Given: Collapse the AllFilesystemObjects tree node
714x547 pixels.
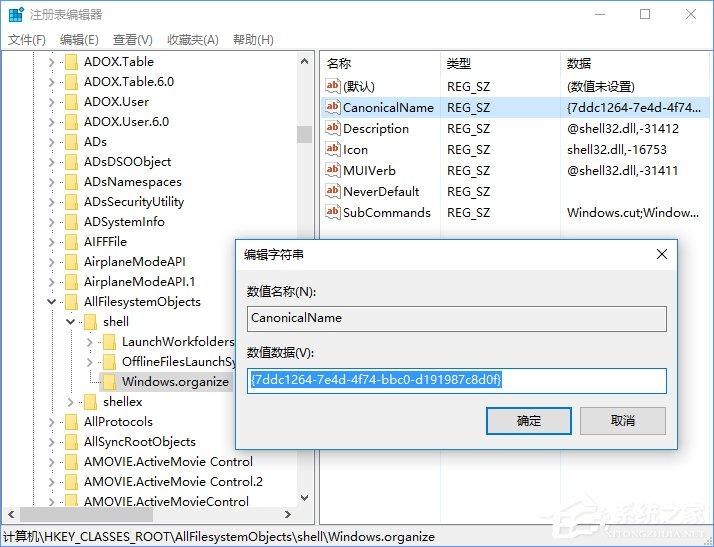Looking at the screenshot, I should tap(51, 301).
